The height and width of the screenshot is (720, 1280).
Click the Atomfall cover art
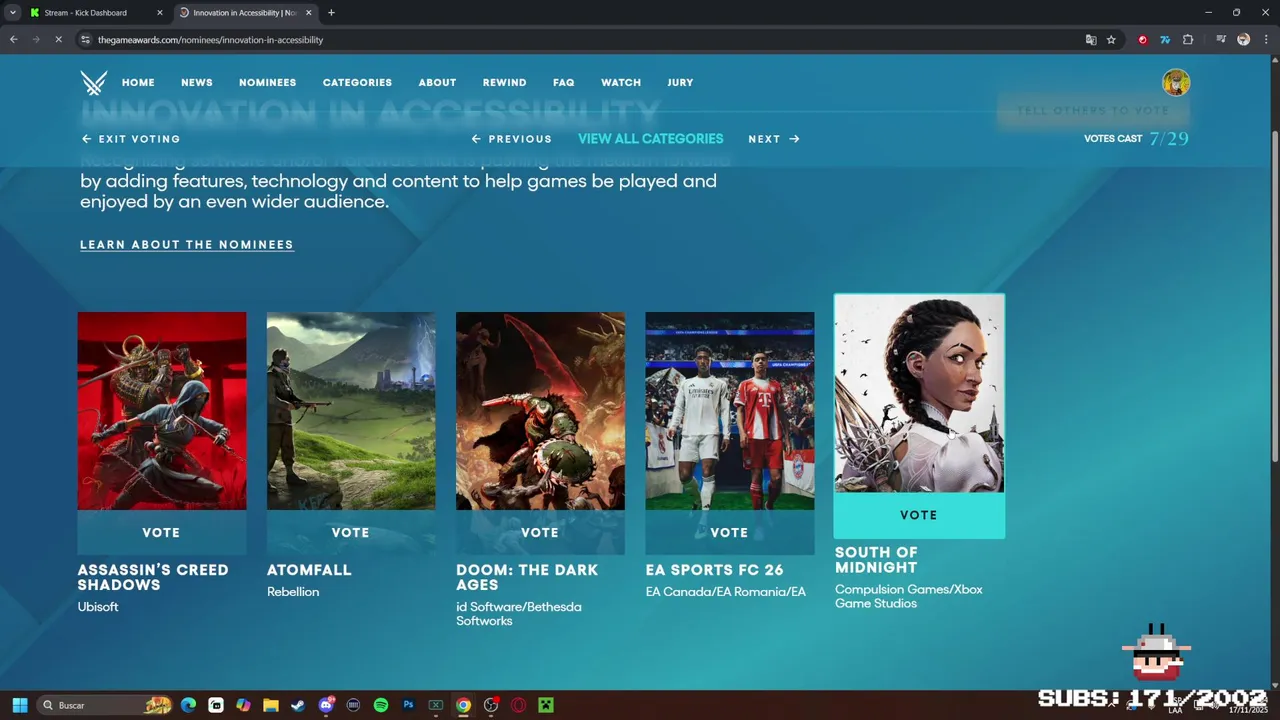351,411
